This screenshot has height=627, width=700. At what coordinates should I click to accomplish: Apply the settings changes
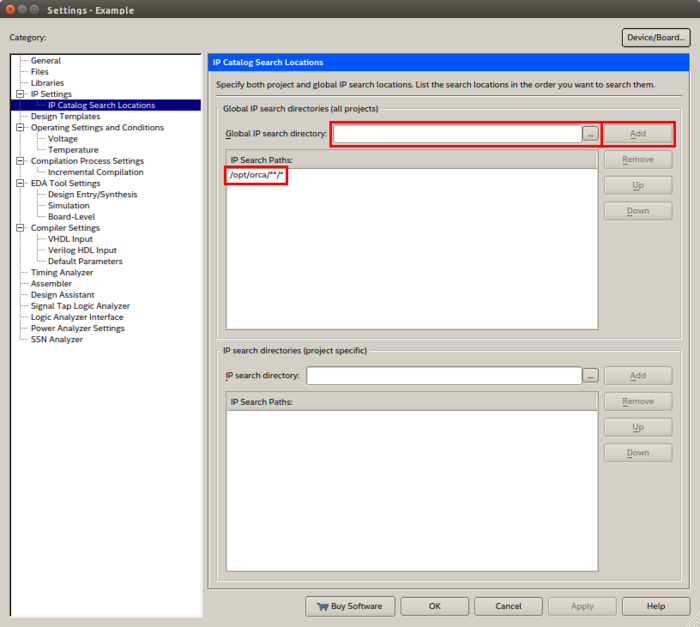pos(582,606)
